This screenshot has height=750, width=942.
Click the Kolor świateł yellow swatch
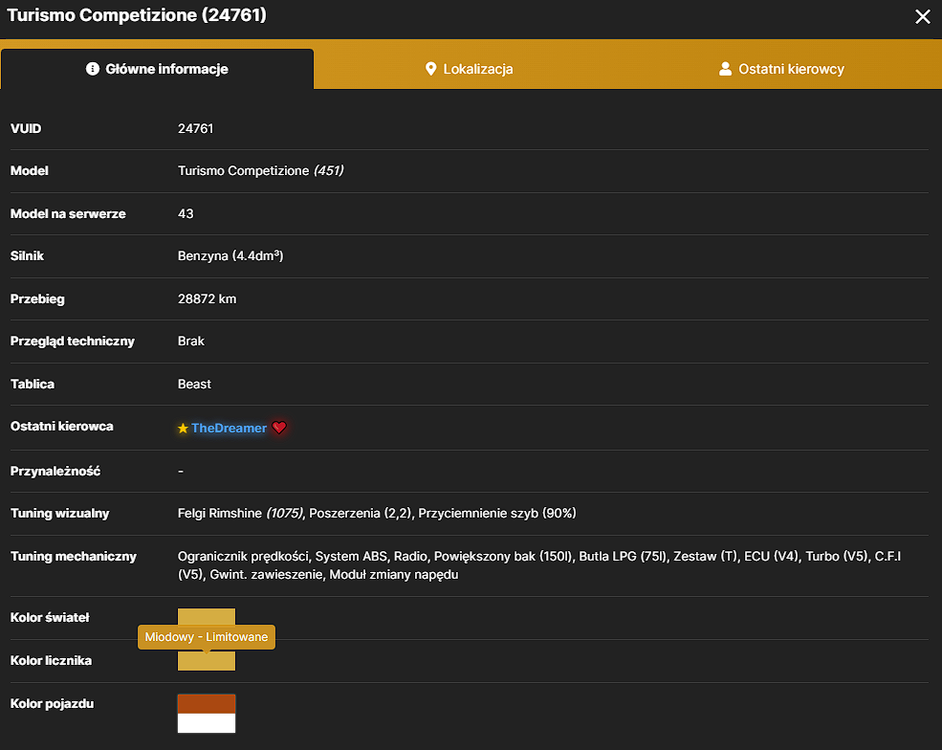click(x=206, y=617)
